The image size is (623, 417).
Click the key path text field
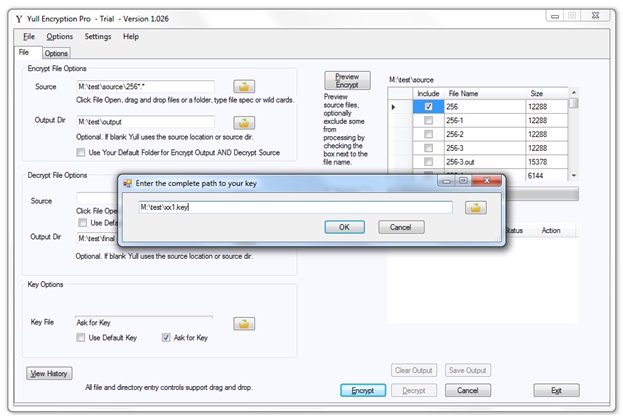pyautogui.click(x=295, y=207)
